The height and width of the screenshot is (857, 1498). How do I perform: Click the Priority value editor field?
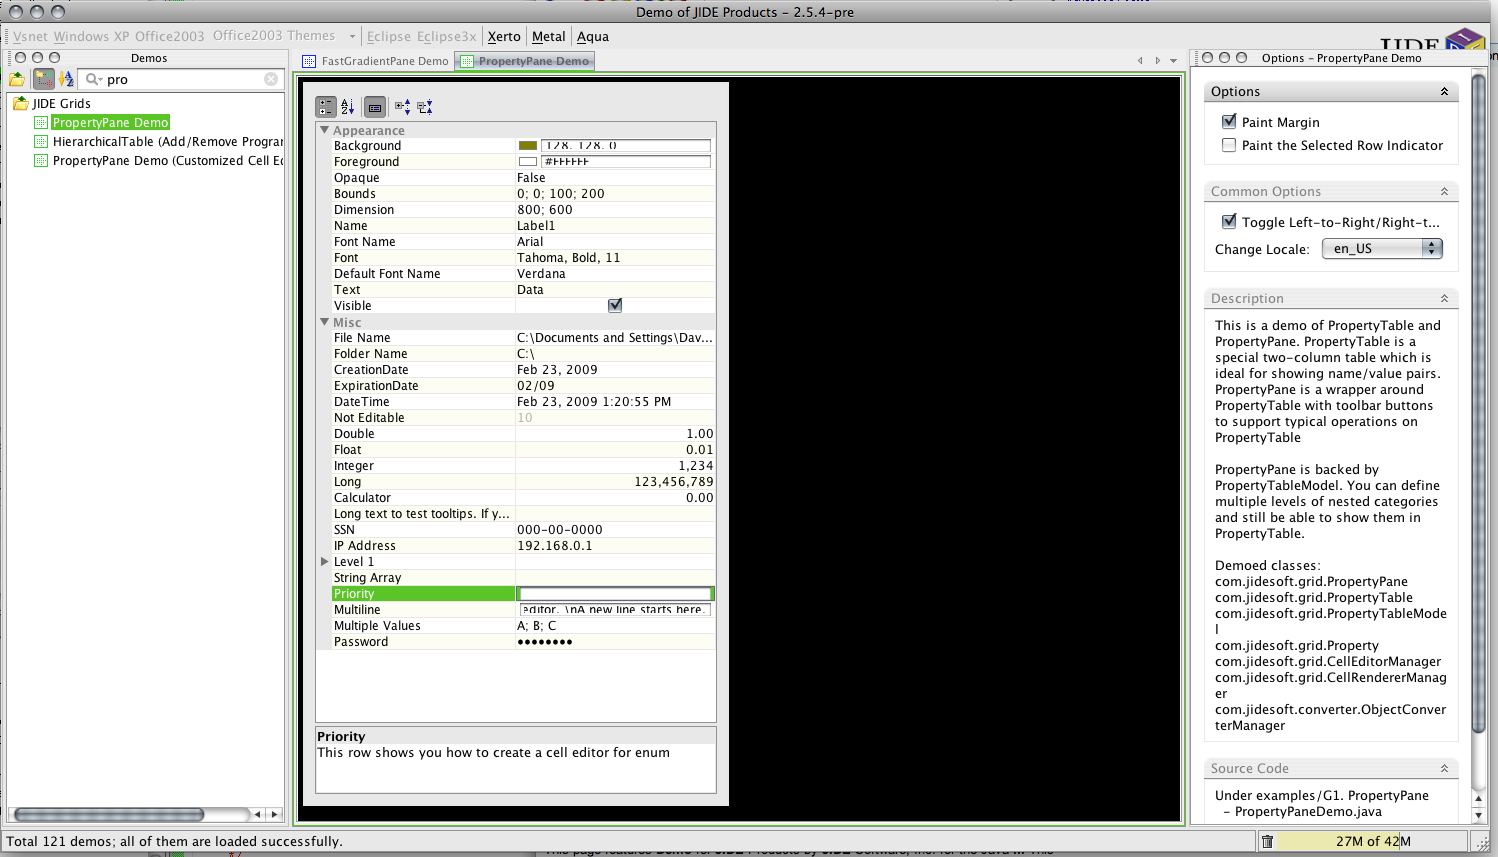coord(616,593)
